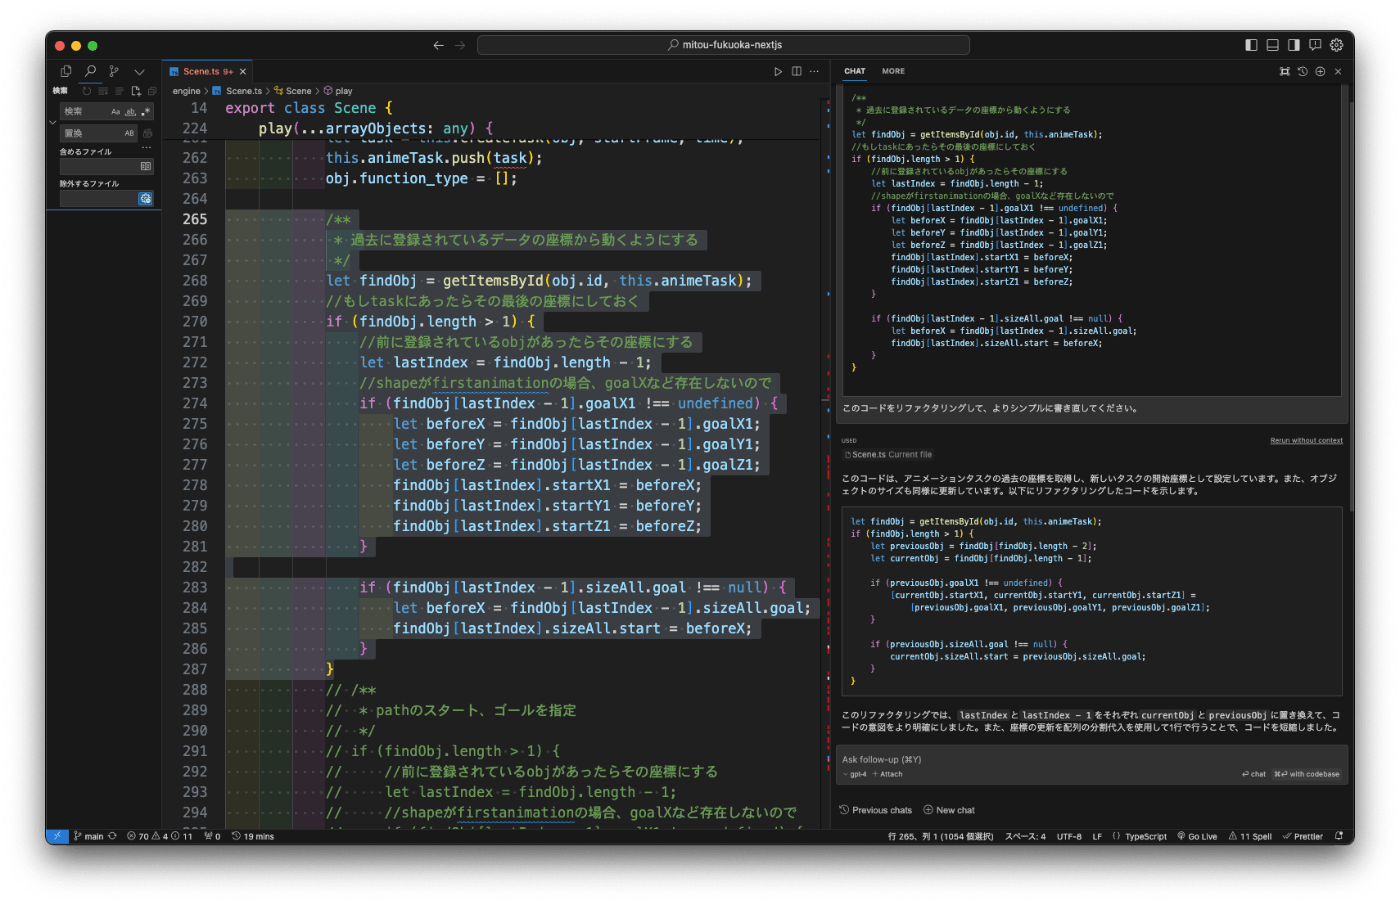Viewport: 1400px width, 905px height.
Task: Click the engine breadcrumb segment
Action: (186, 91)
